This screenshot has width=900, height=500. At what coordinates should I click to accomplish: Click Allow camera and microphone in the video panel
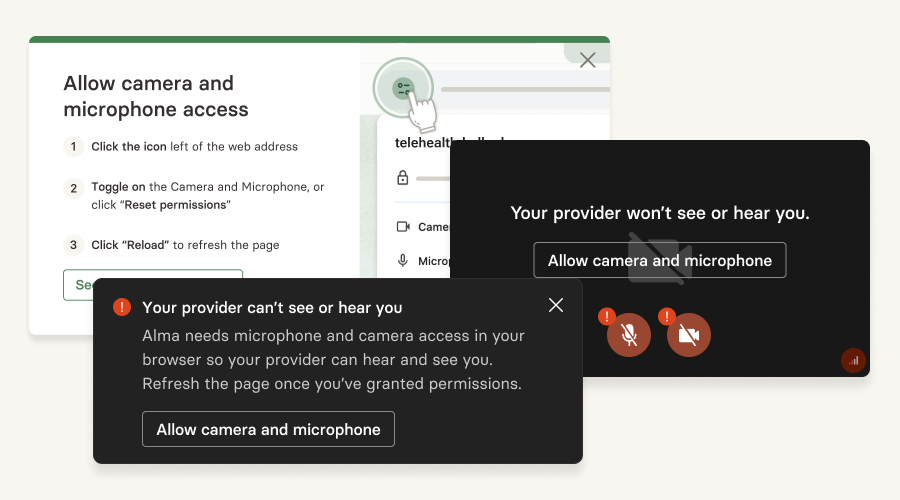tap(660, 260)
